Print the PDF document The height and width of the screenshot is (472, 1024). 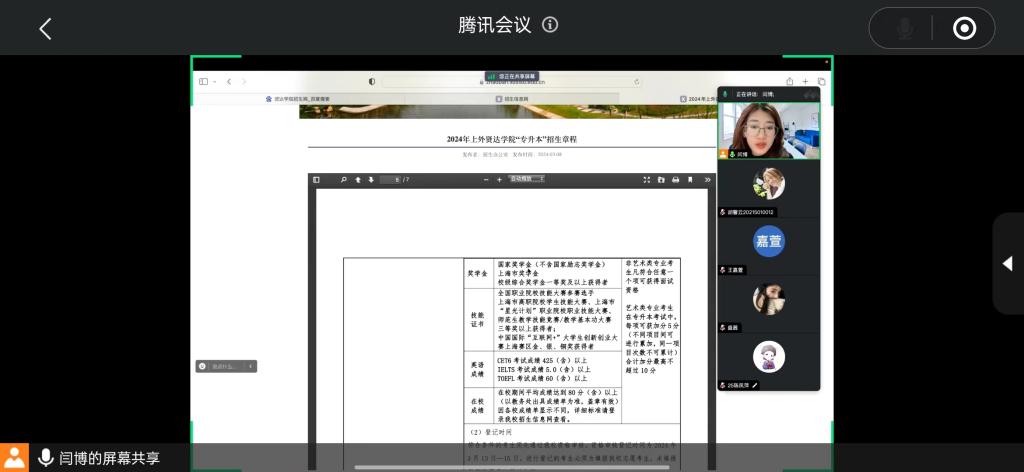676,180
